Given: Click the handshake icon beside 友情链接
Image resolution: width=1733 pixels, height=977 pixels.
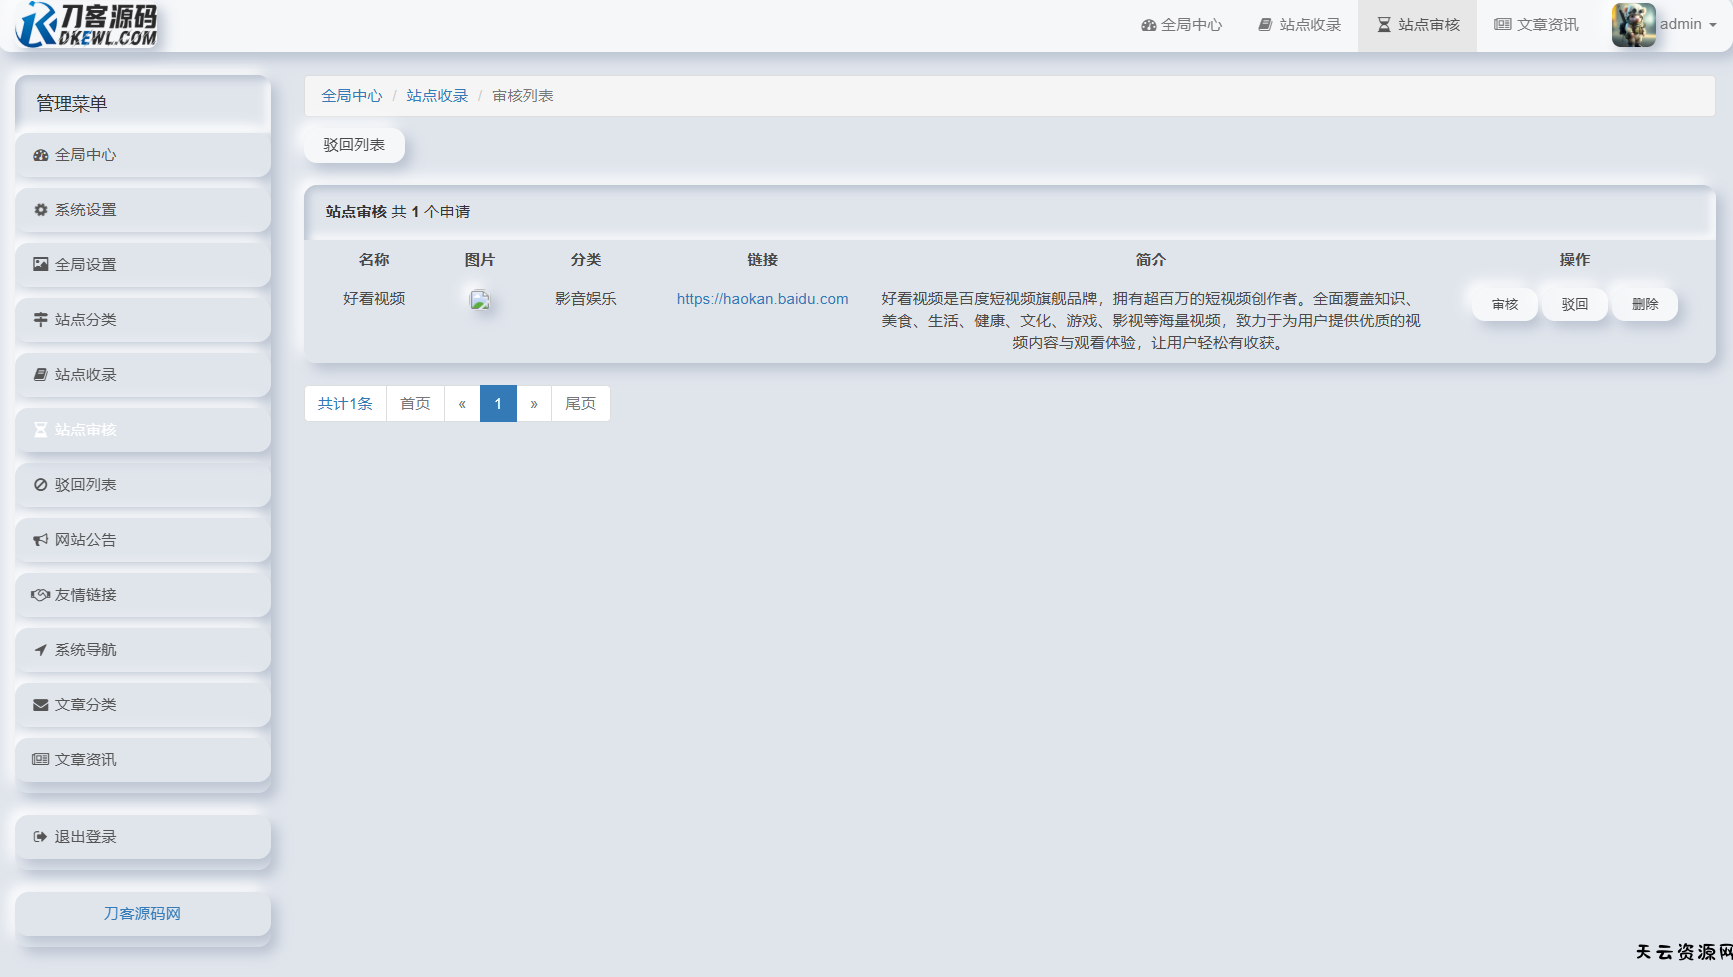Looking at the screenshot, I should [x=40, y=595].
